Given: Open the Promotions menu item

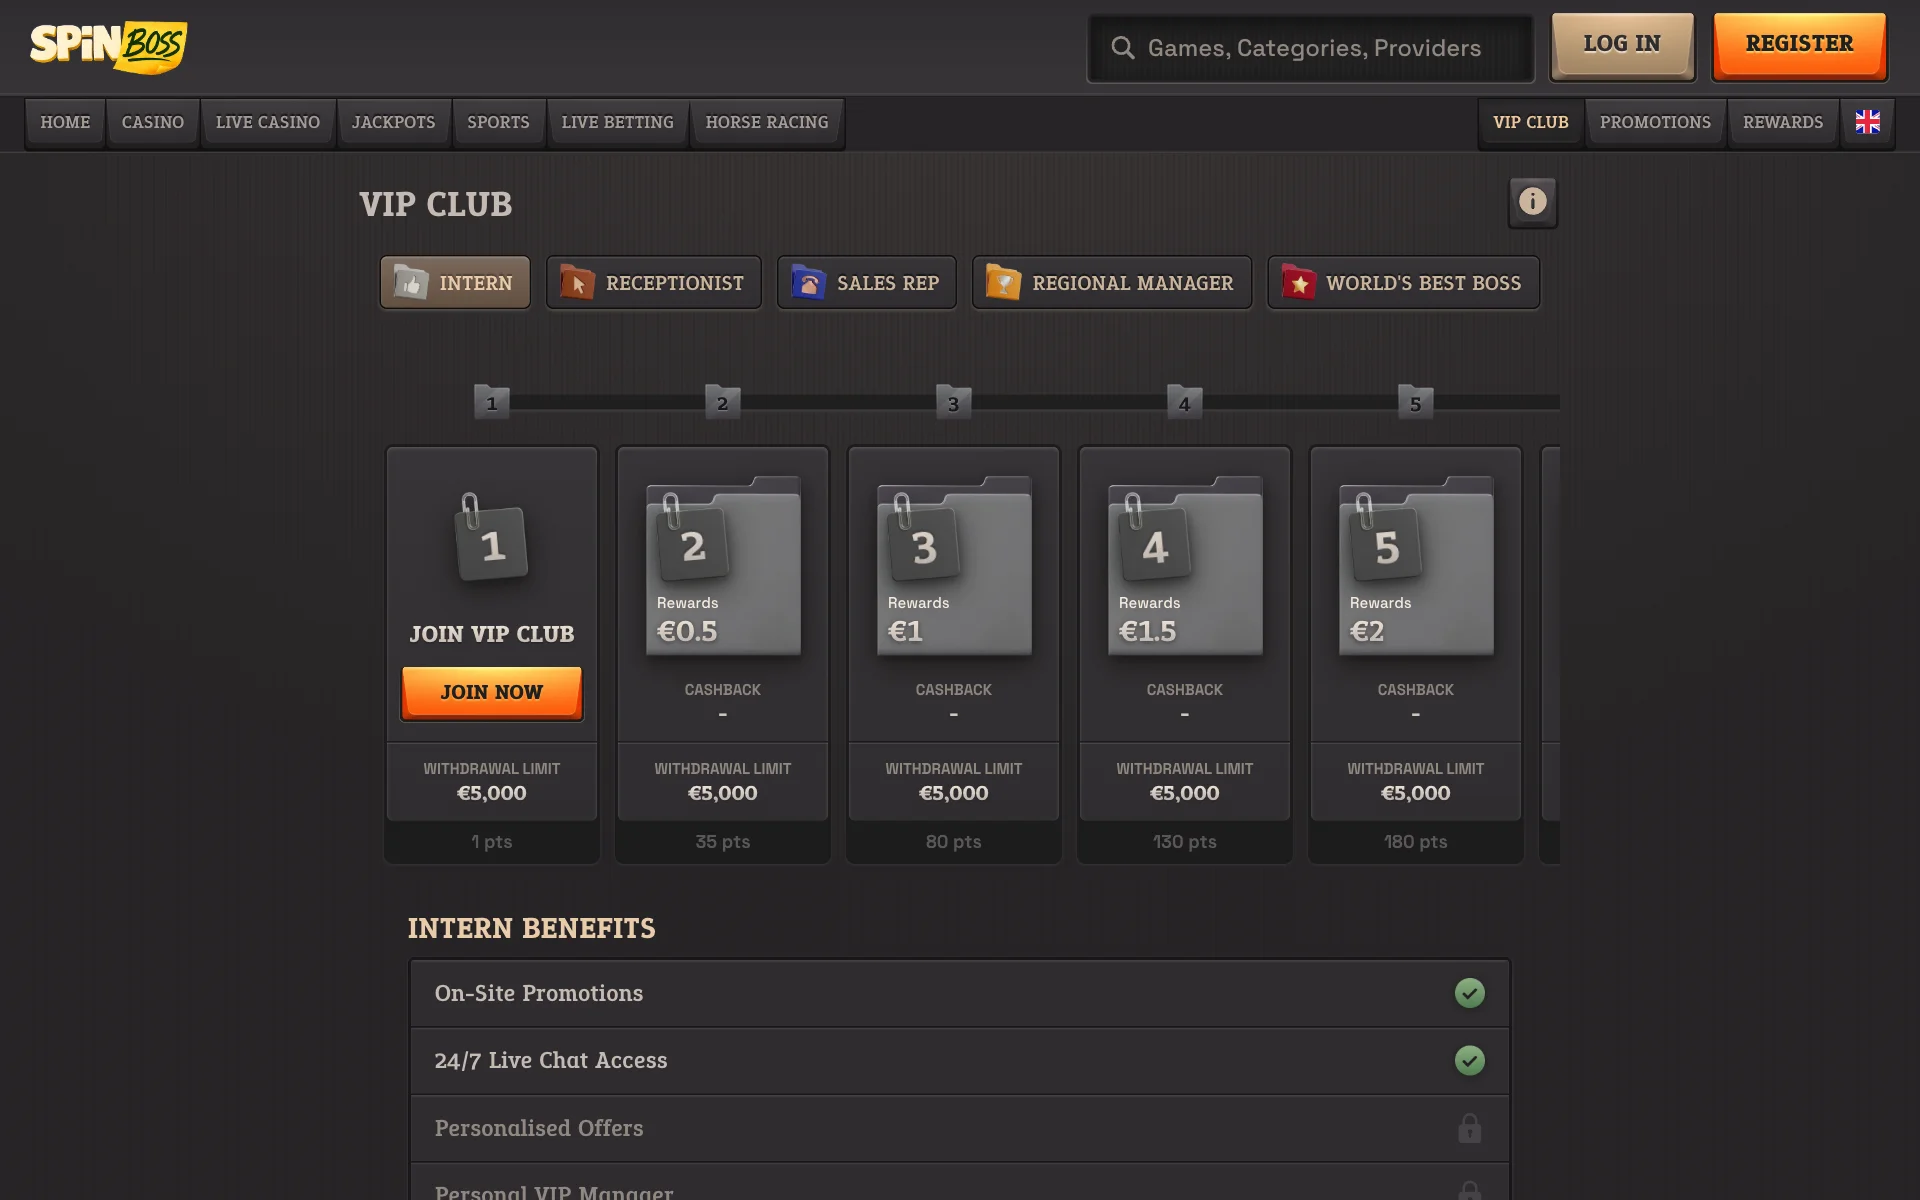Looking at the screenshot, I should coord(1655,123).
